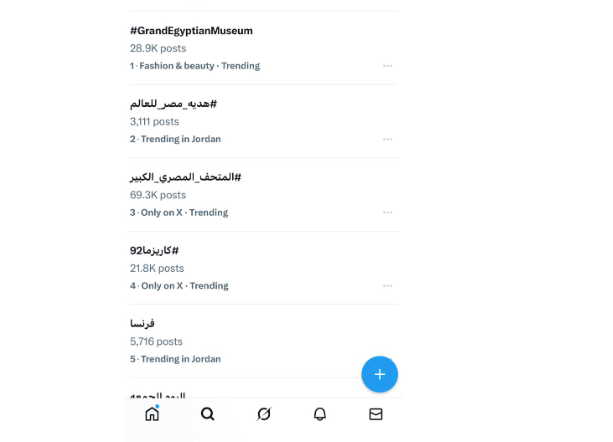Open the Messages envelope icon
The height and width of the screenshot is (442, 613).
coord(376,413)
